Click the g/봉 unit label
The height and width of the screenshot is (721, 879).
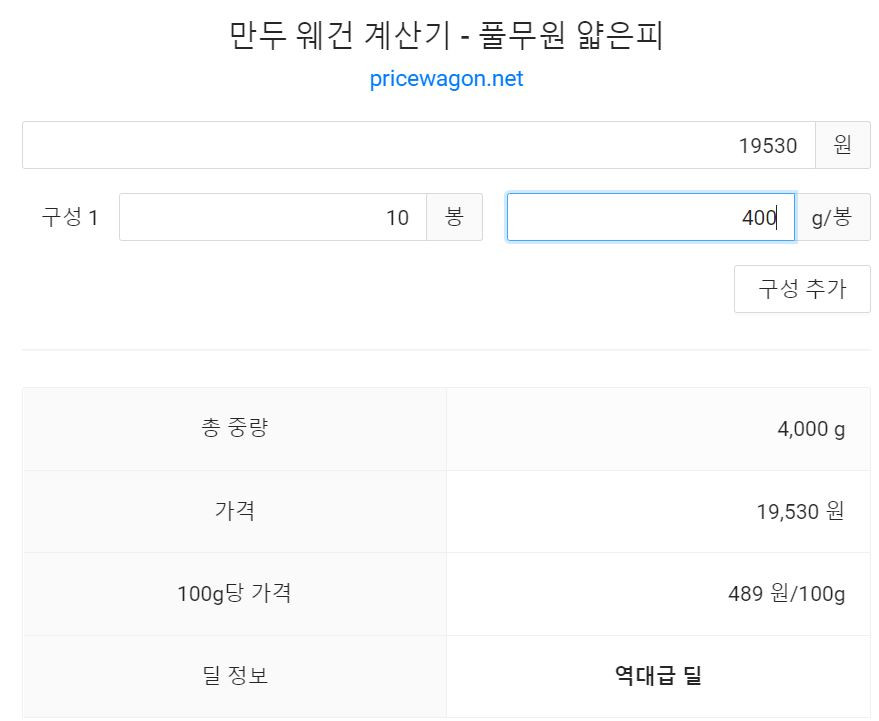point(832,217)
